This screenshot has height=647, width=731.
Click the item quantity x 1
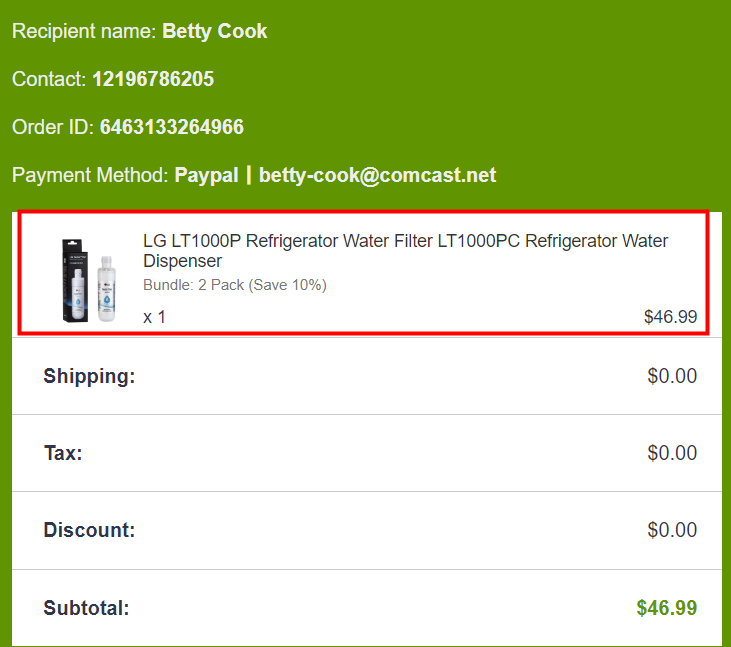pyautogui.click(x=154, y=317)
